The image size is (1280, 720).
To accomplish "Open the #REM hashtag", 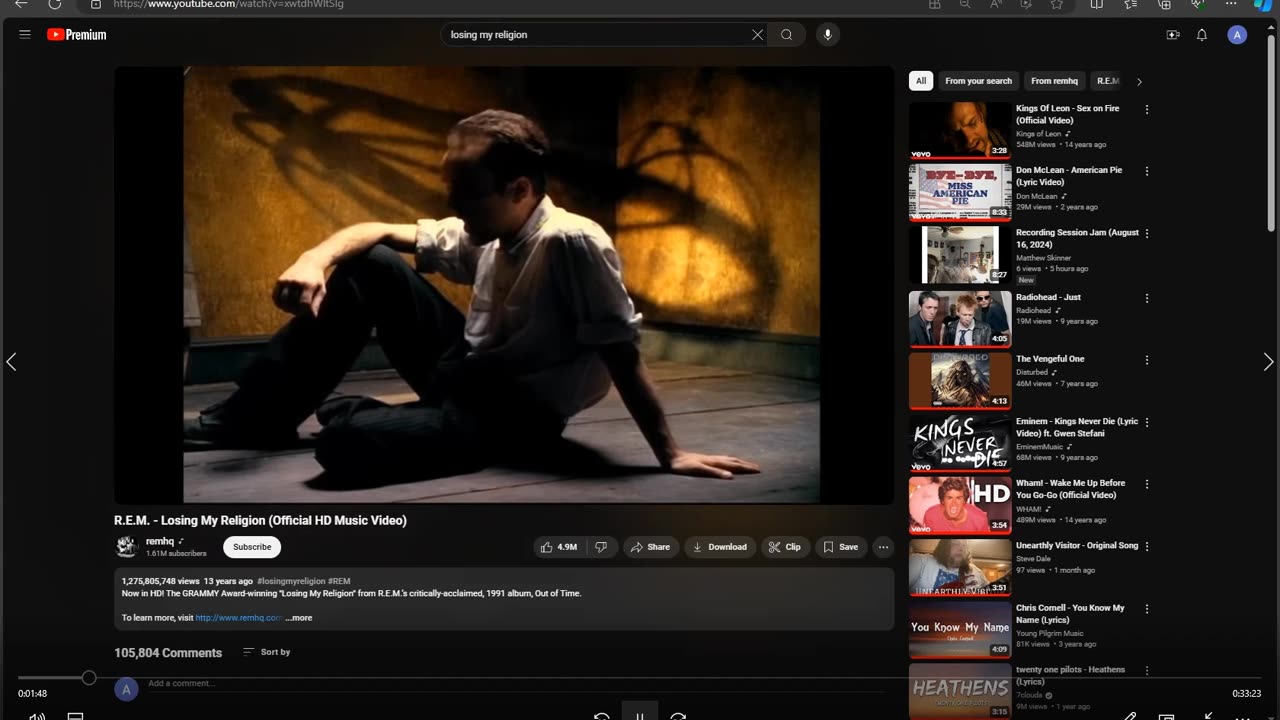I will point(339,581).
